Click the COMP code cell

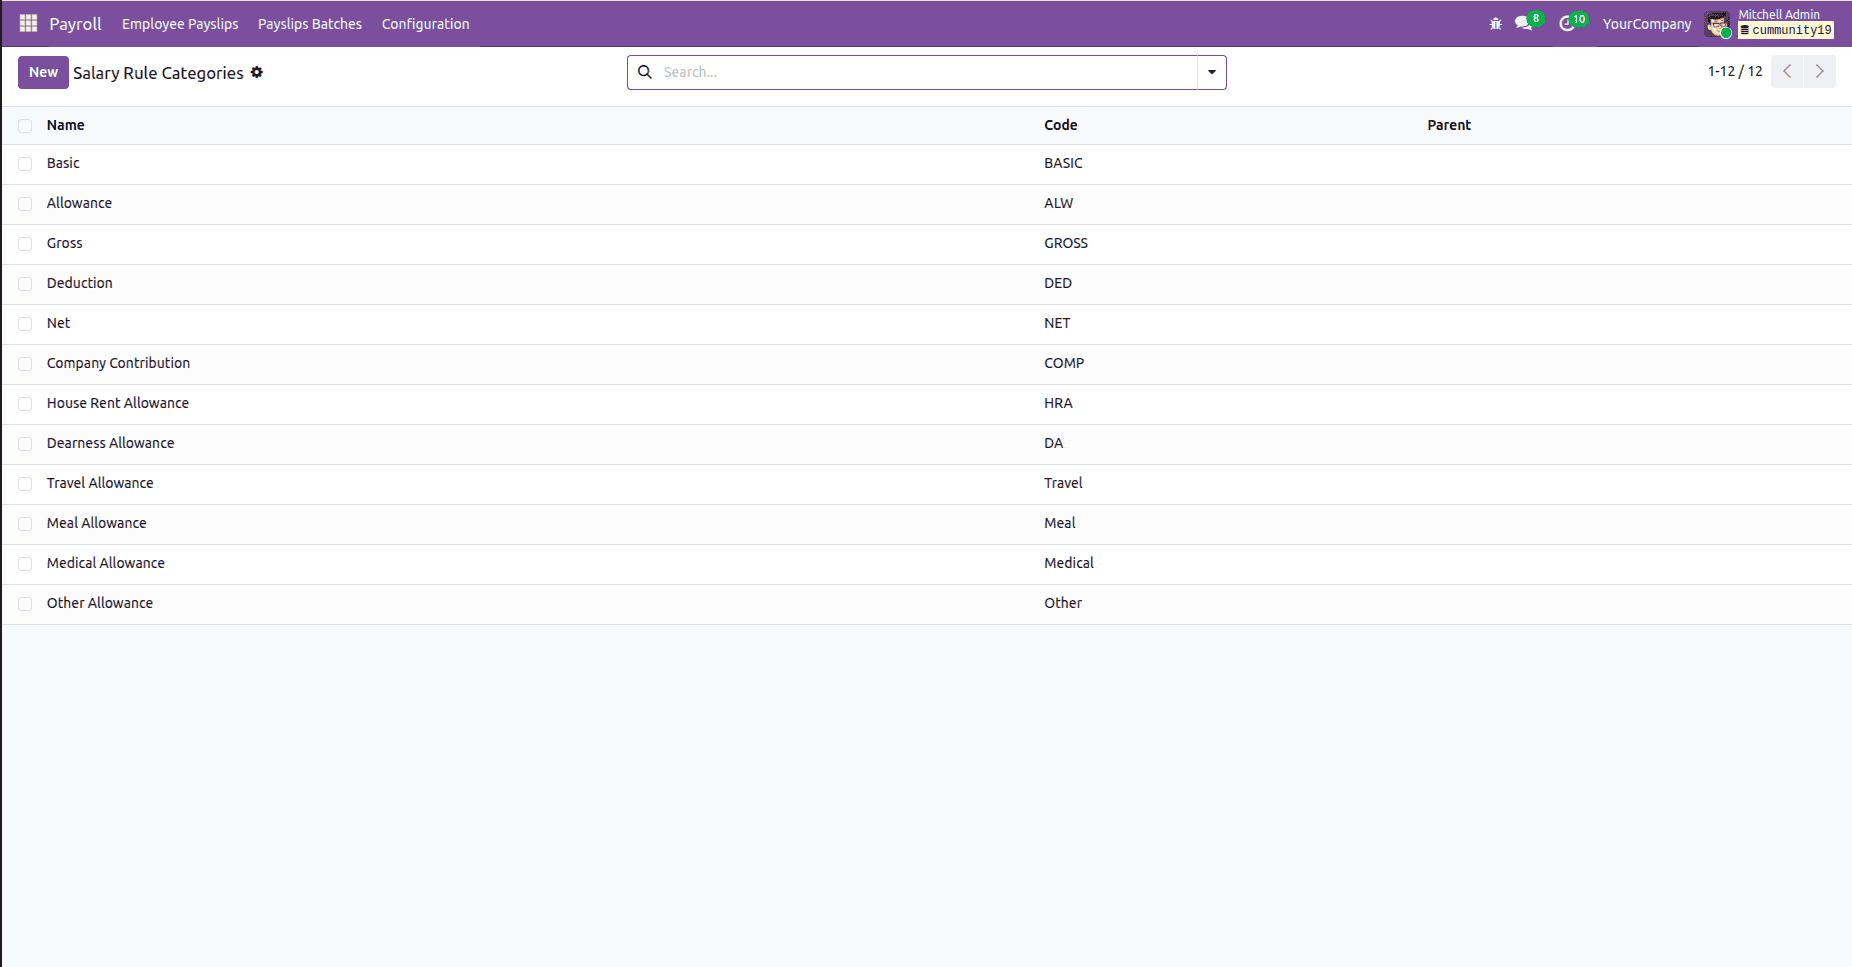1064,363
